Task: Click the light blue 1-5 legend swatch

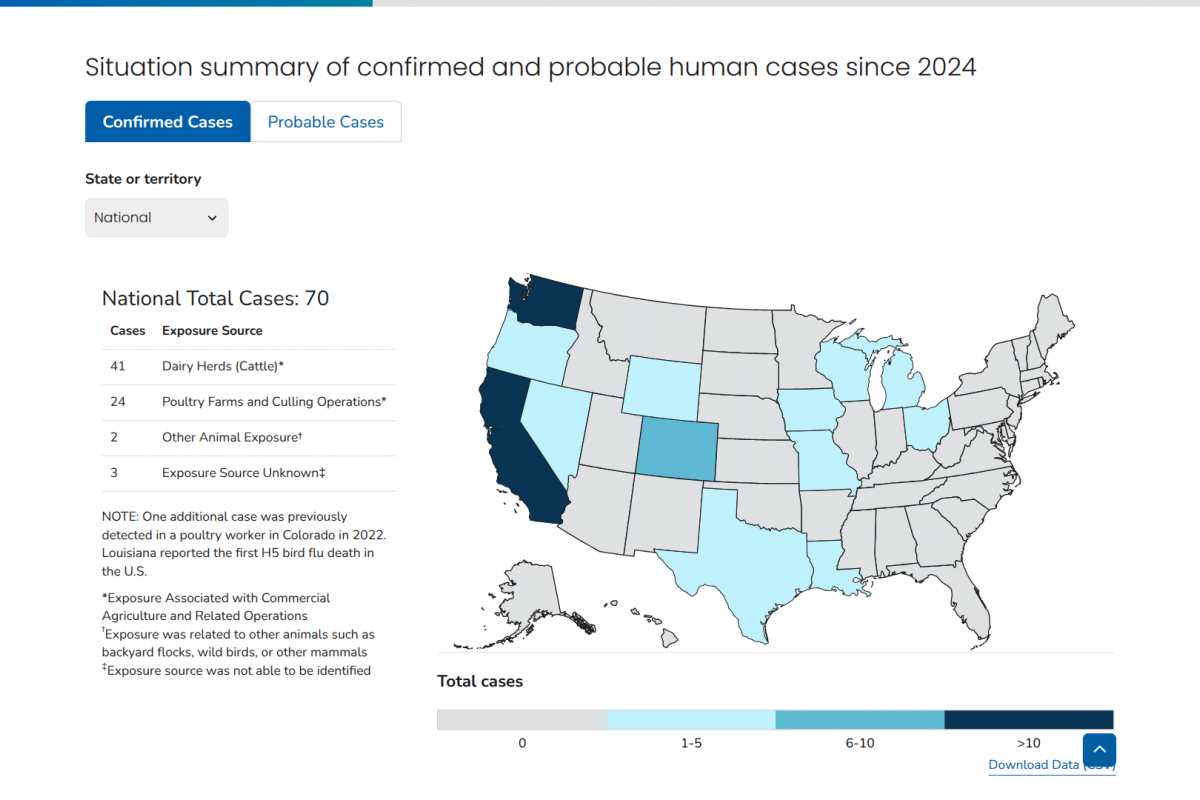Action: 691,720
